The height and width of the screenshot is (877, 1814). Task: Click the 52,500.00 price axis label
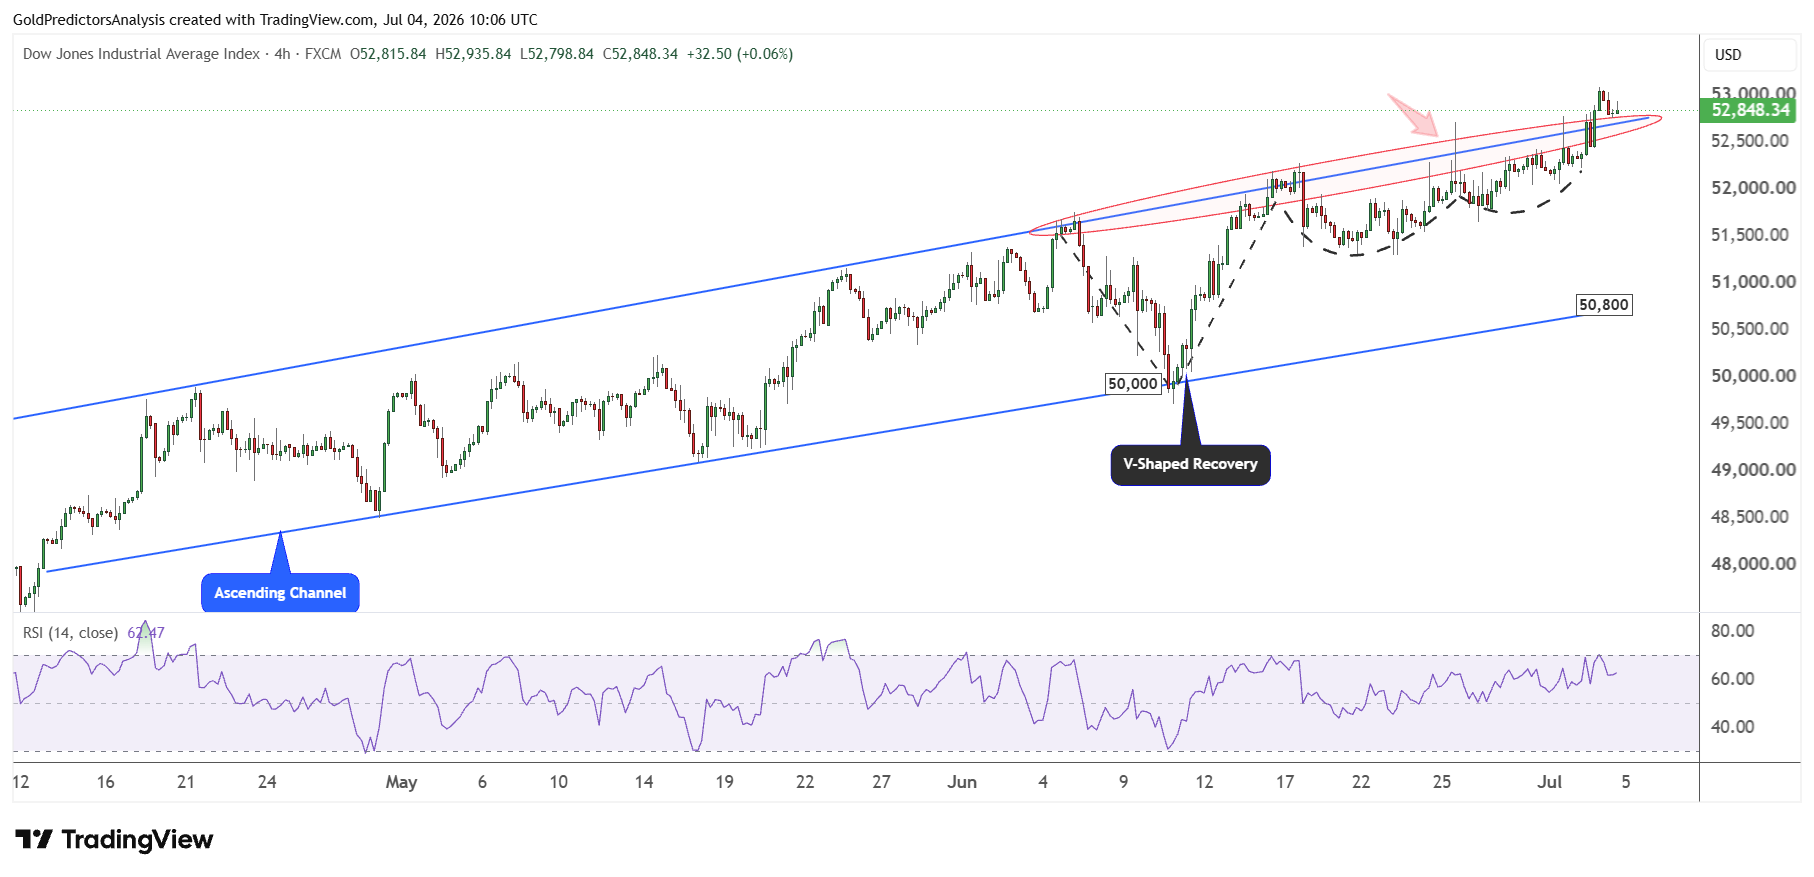coord(1750,141)
